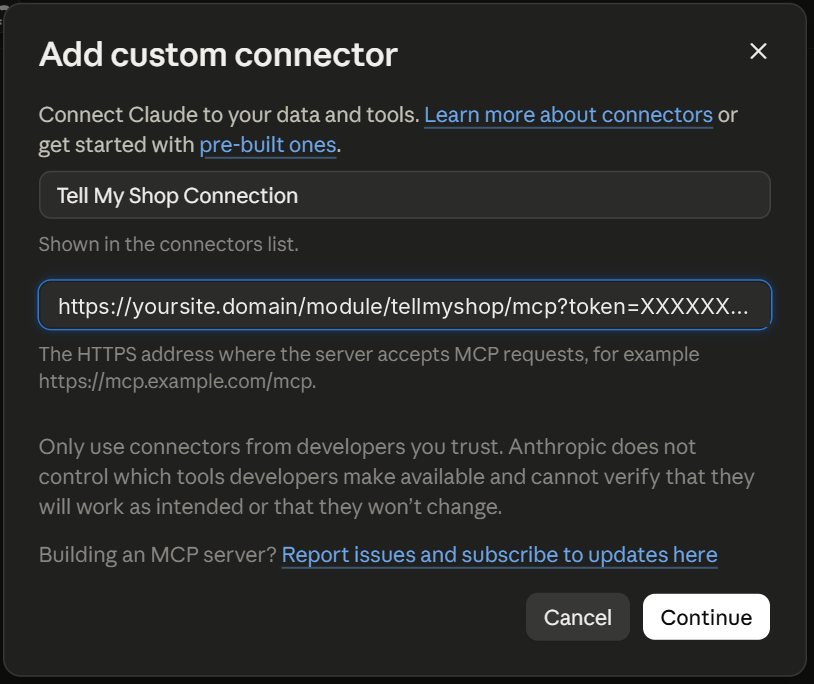
Task: Click the will work as intended warning line
Action: pos(270,507)
